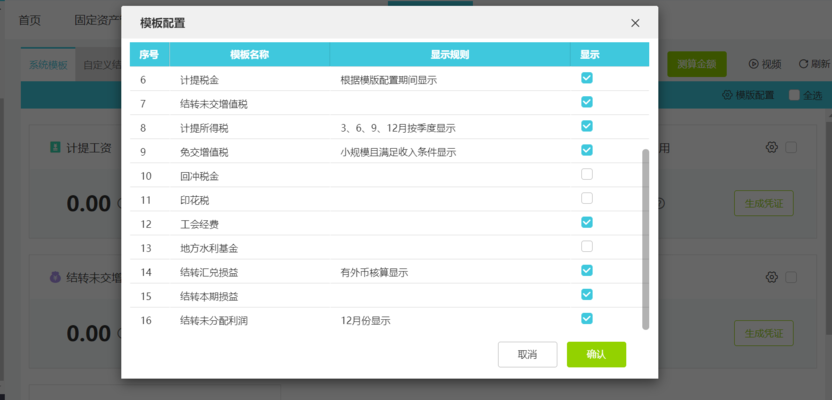Click rule text 12月份显示
The width and height of the screenshot is (832, 400).
click(x=366, y=321)
